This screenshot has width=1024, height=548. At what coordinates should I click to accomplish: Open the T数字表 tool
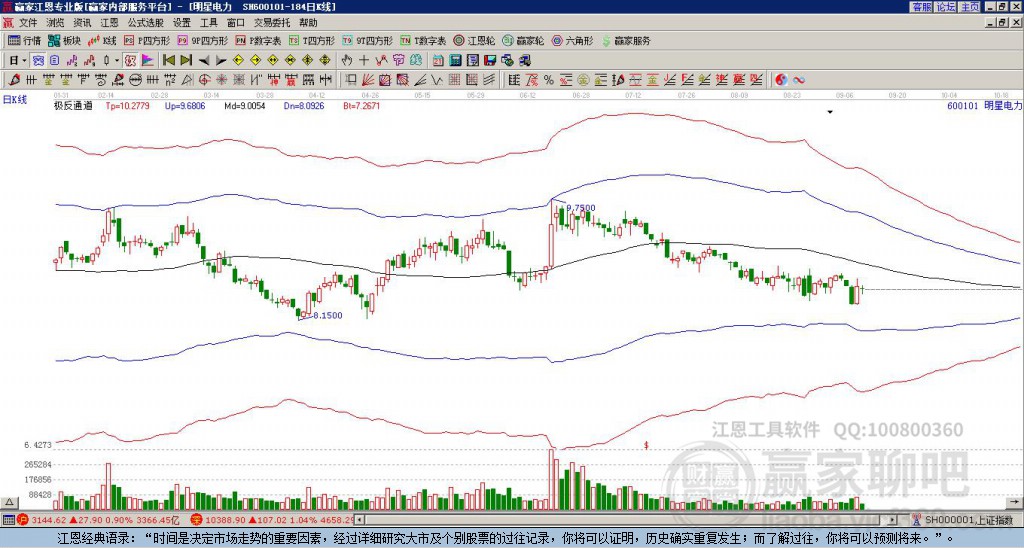423,40
